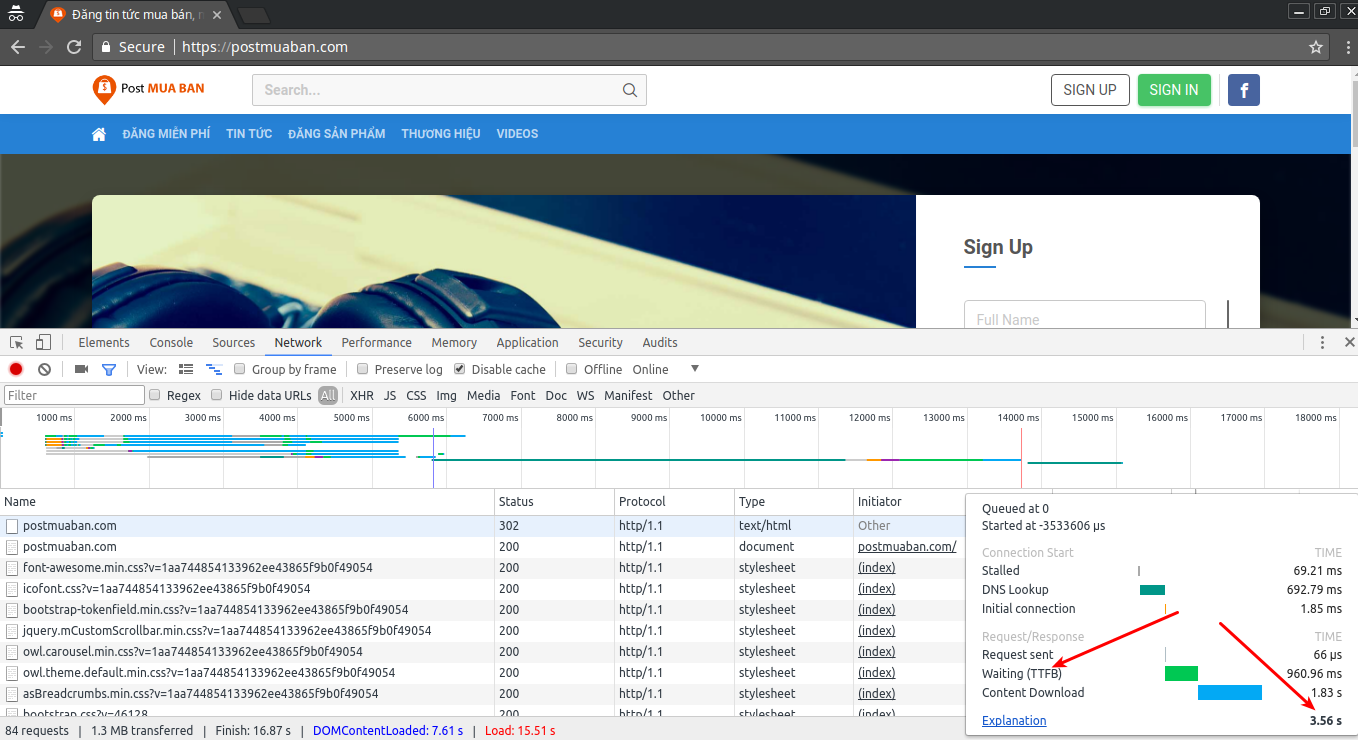Filter requests by JS
This screenshot has width=1358, height=740.
[x=390, y=395]
